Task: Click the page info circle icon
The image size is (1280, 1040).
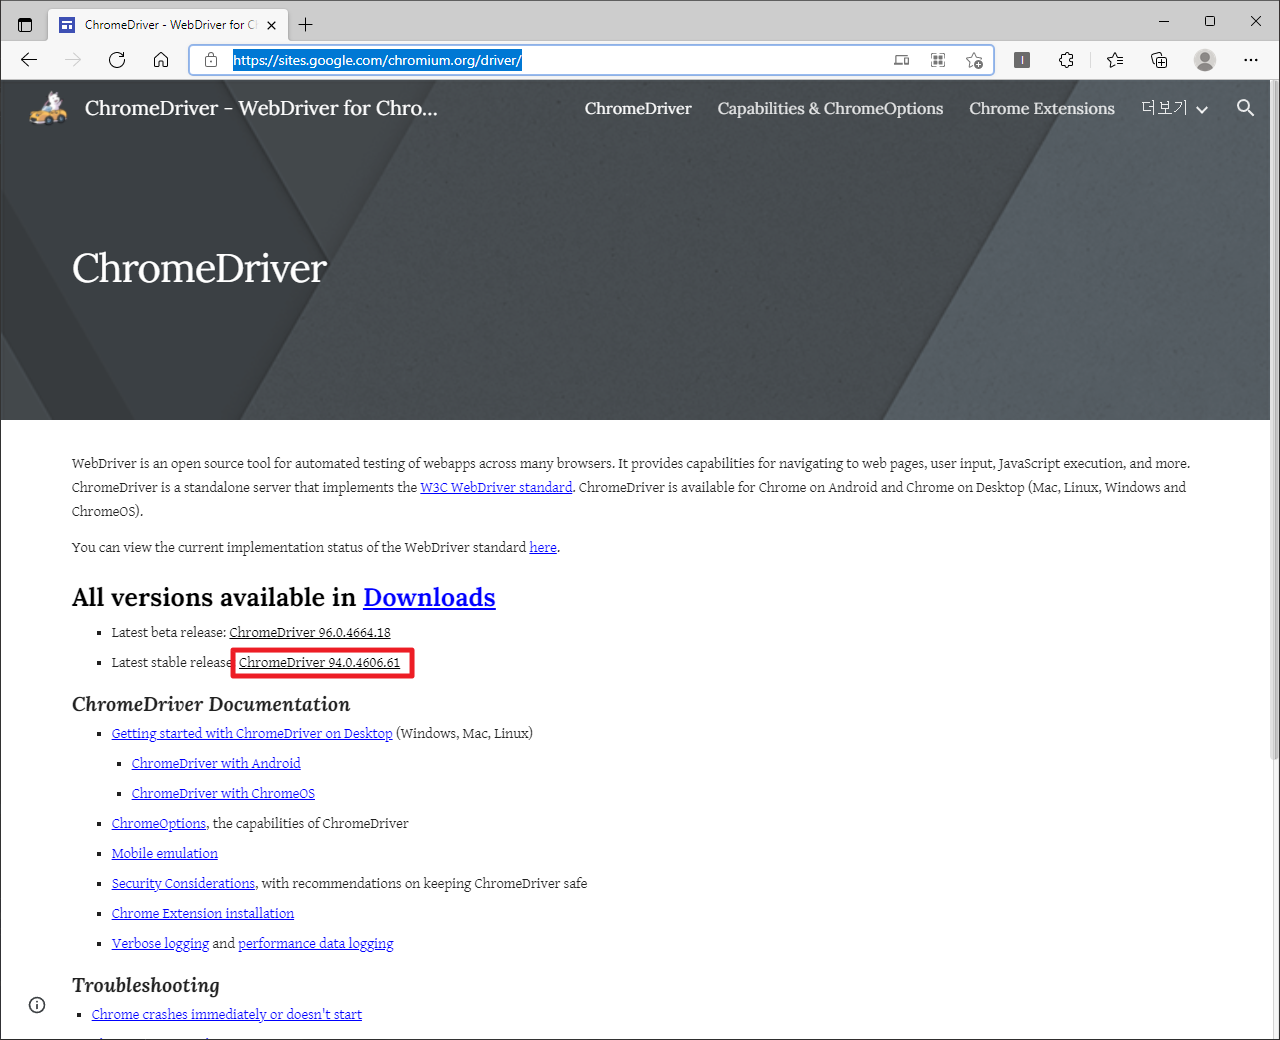Action: point(37,1005)
